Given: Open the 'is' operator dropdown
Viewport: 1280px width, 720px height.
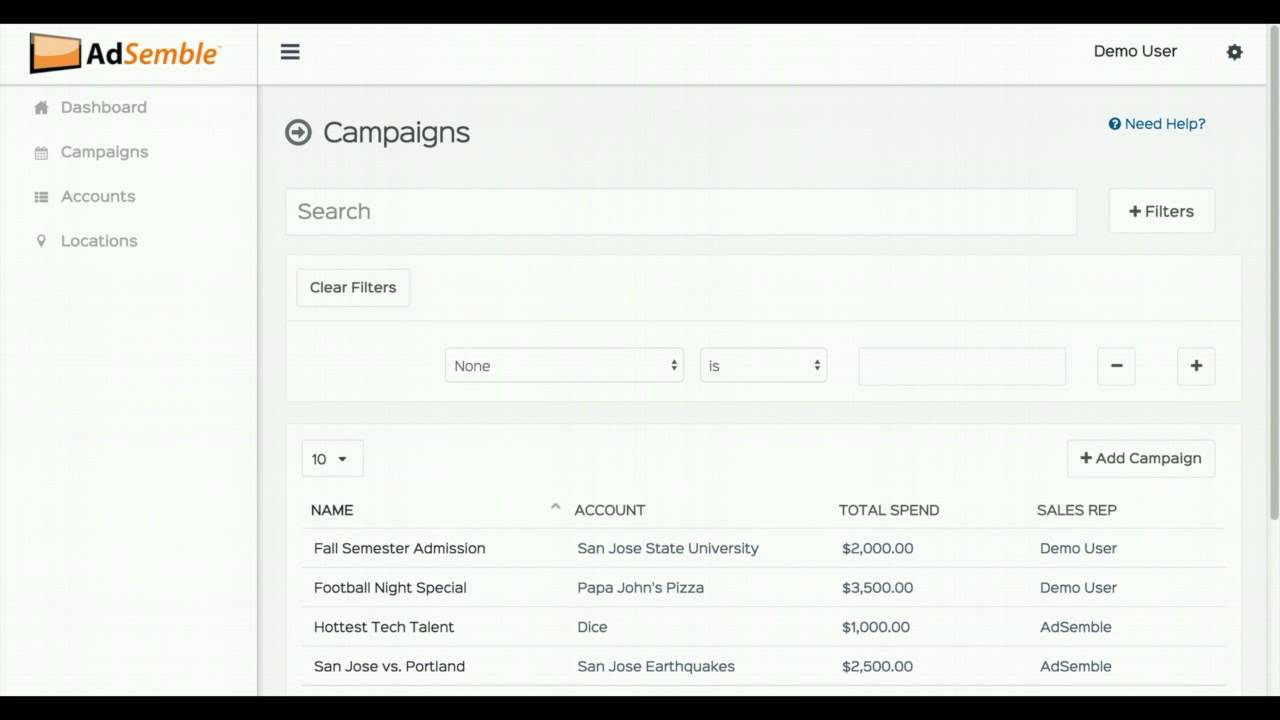Looking at the screenshot, I should (x=764, y=366).
